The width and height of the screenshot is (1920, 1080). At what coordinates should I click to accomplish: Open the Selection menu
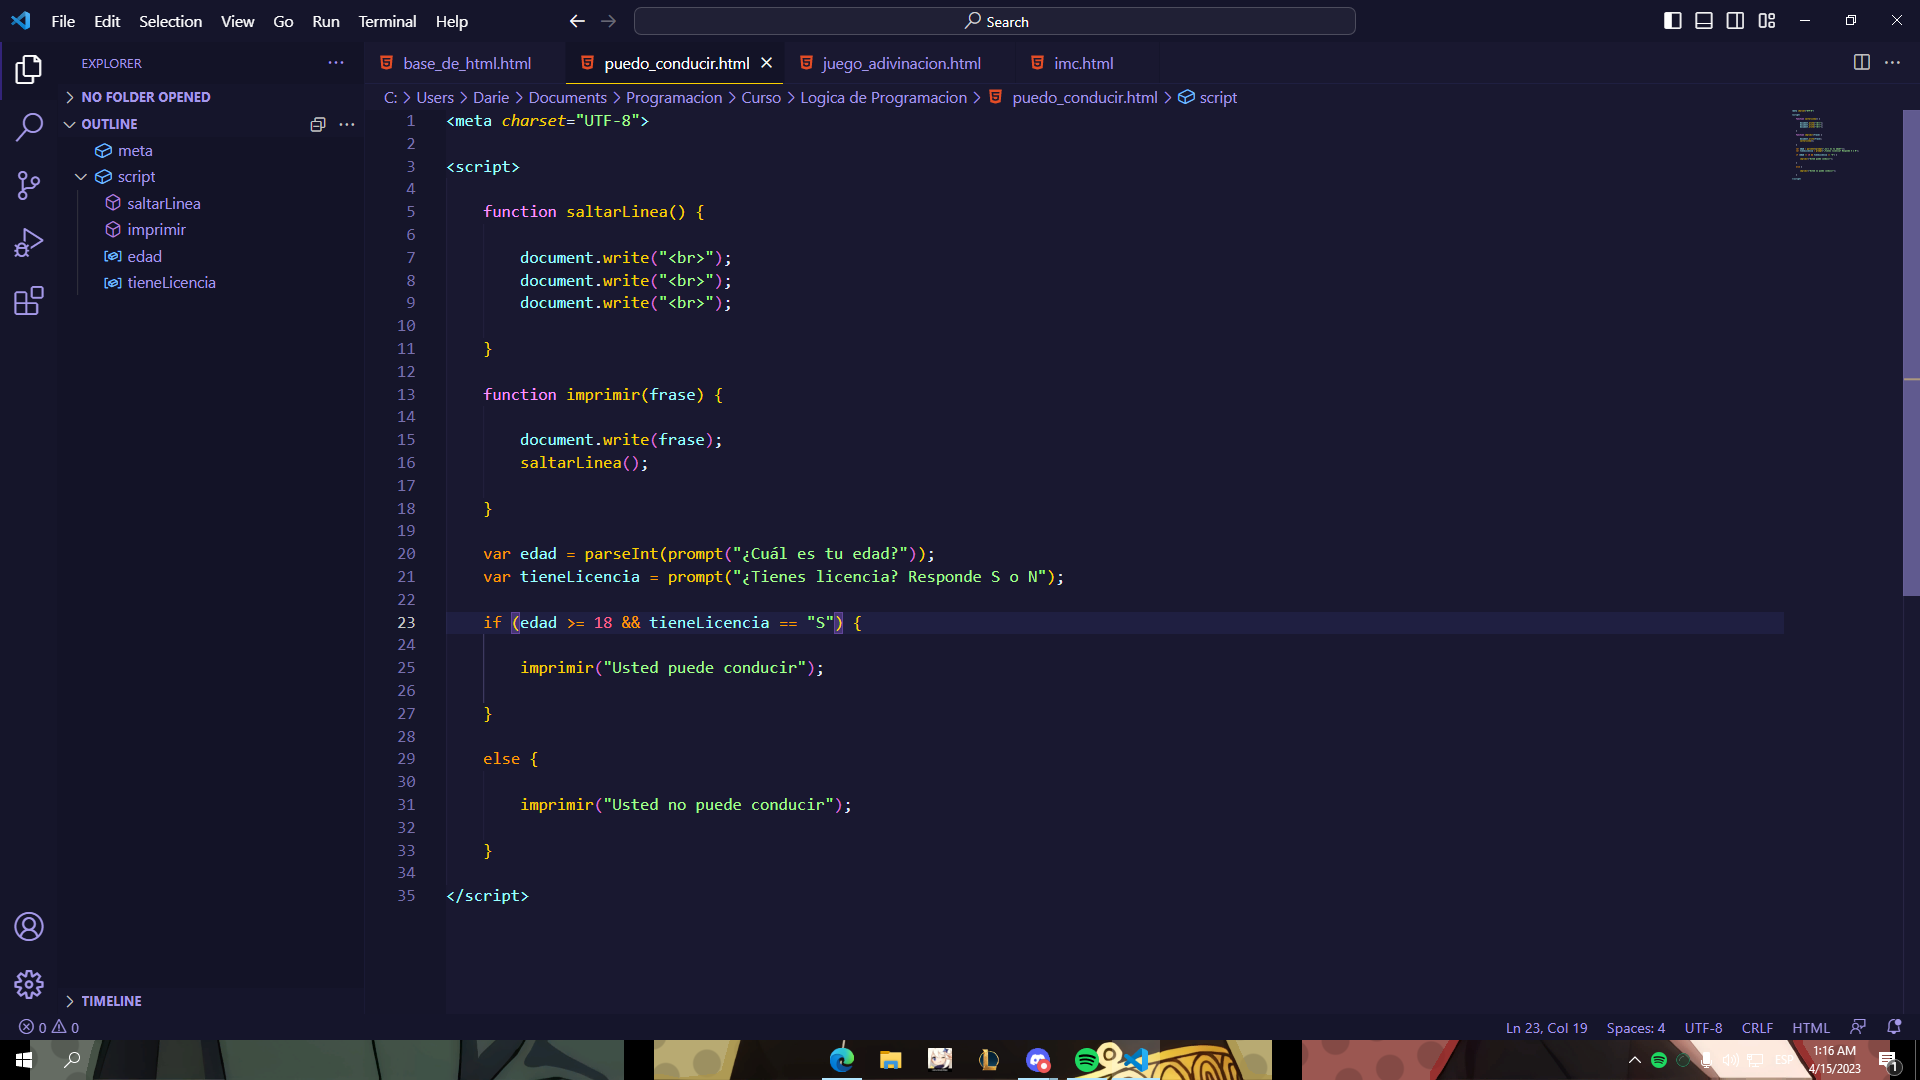point(170,21)
